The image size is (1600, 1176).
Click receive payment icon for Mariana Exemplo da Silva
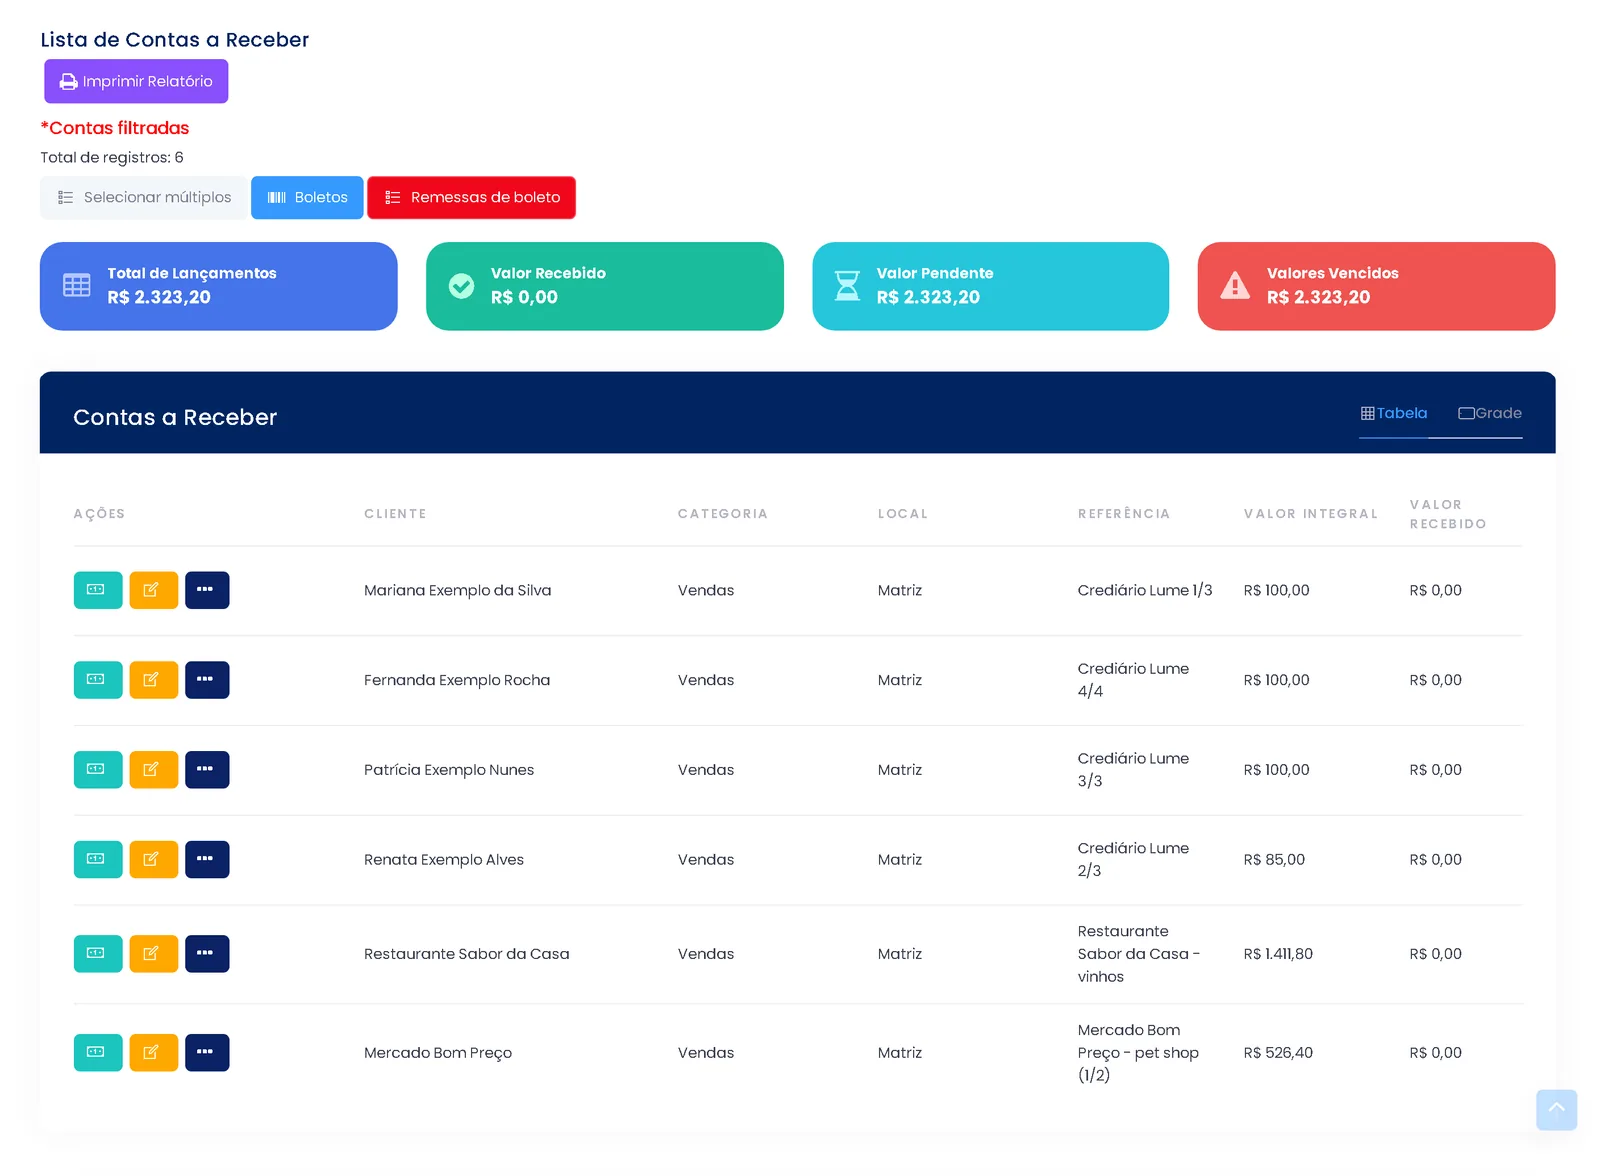[x=98, y=590]
